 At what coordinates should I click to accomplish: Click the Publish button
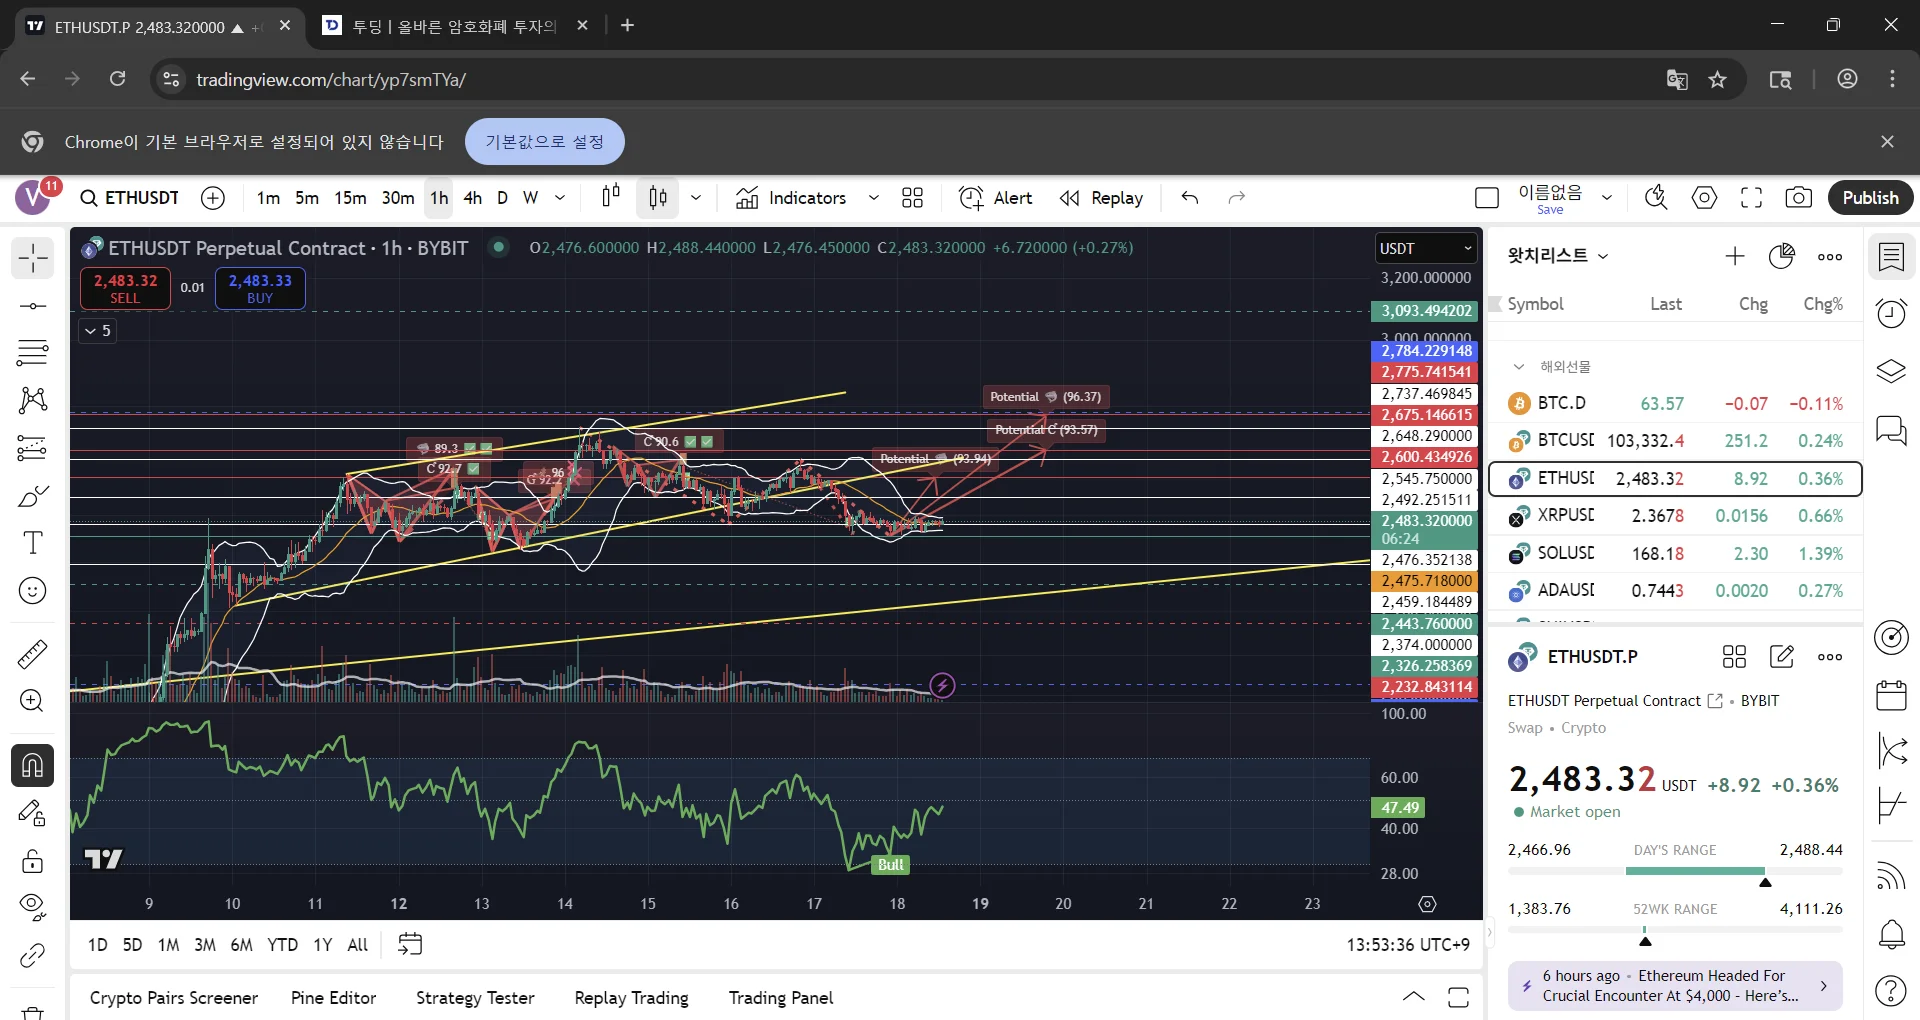tap(1870, 198)
